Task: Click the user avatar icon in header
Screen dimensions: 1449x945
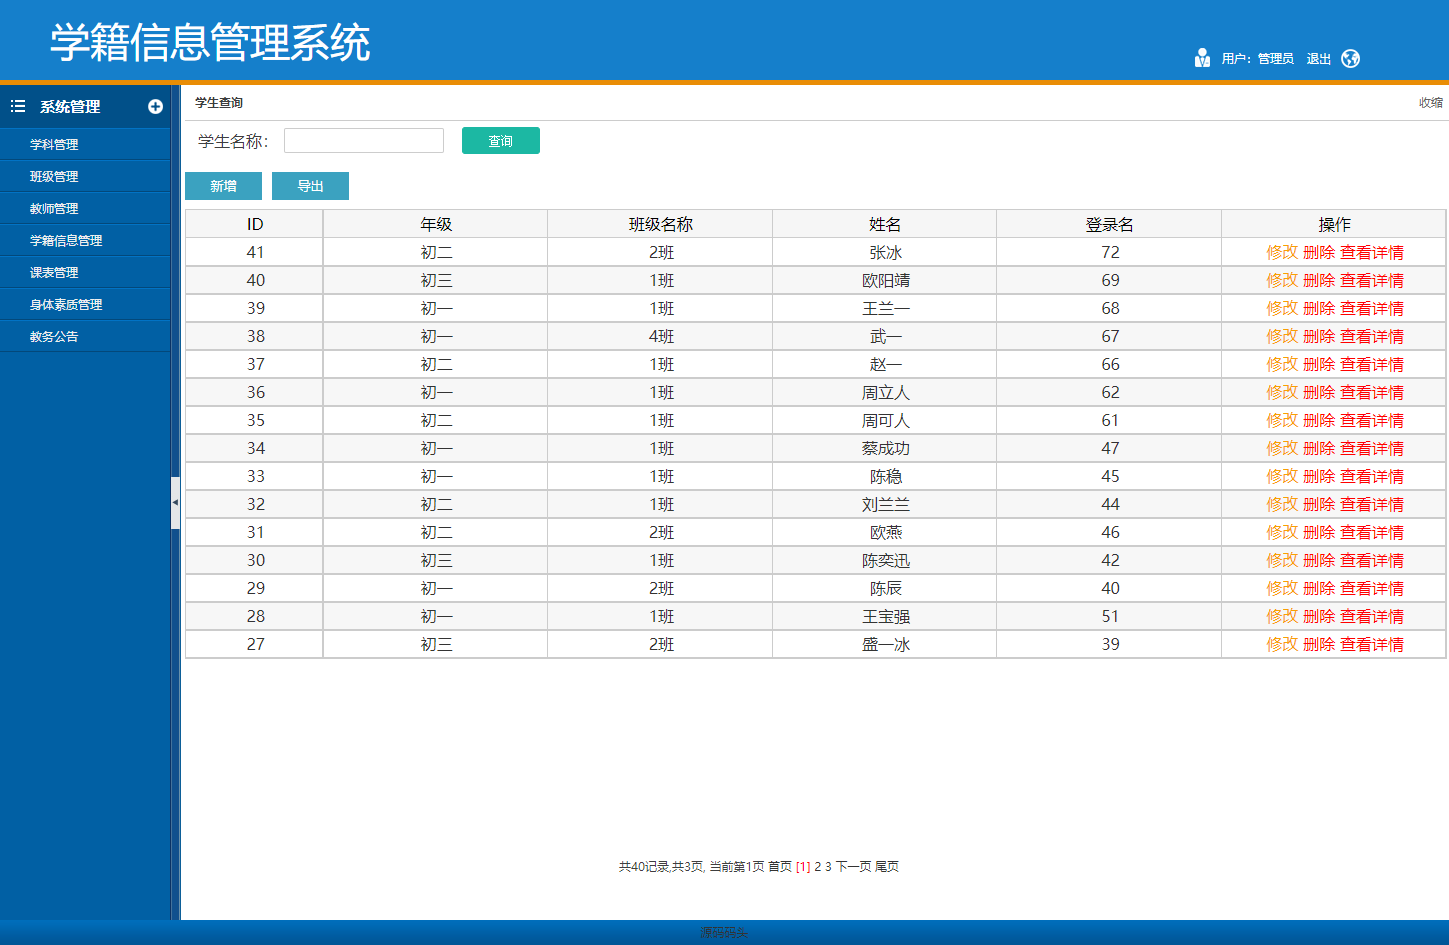Action: point(1202,57)
